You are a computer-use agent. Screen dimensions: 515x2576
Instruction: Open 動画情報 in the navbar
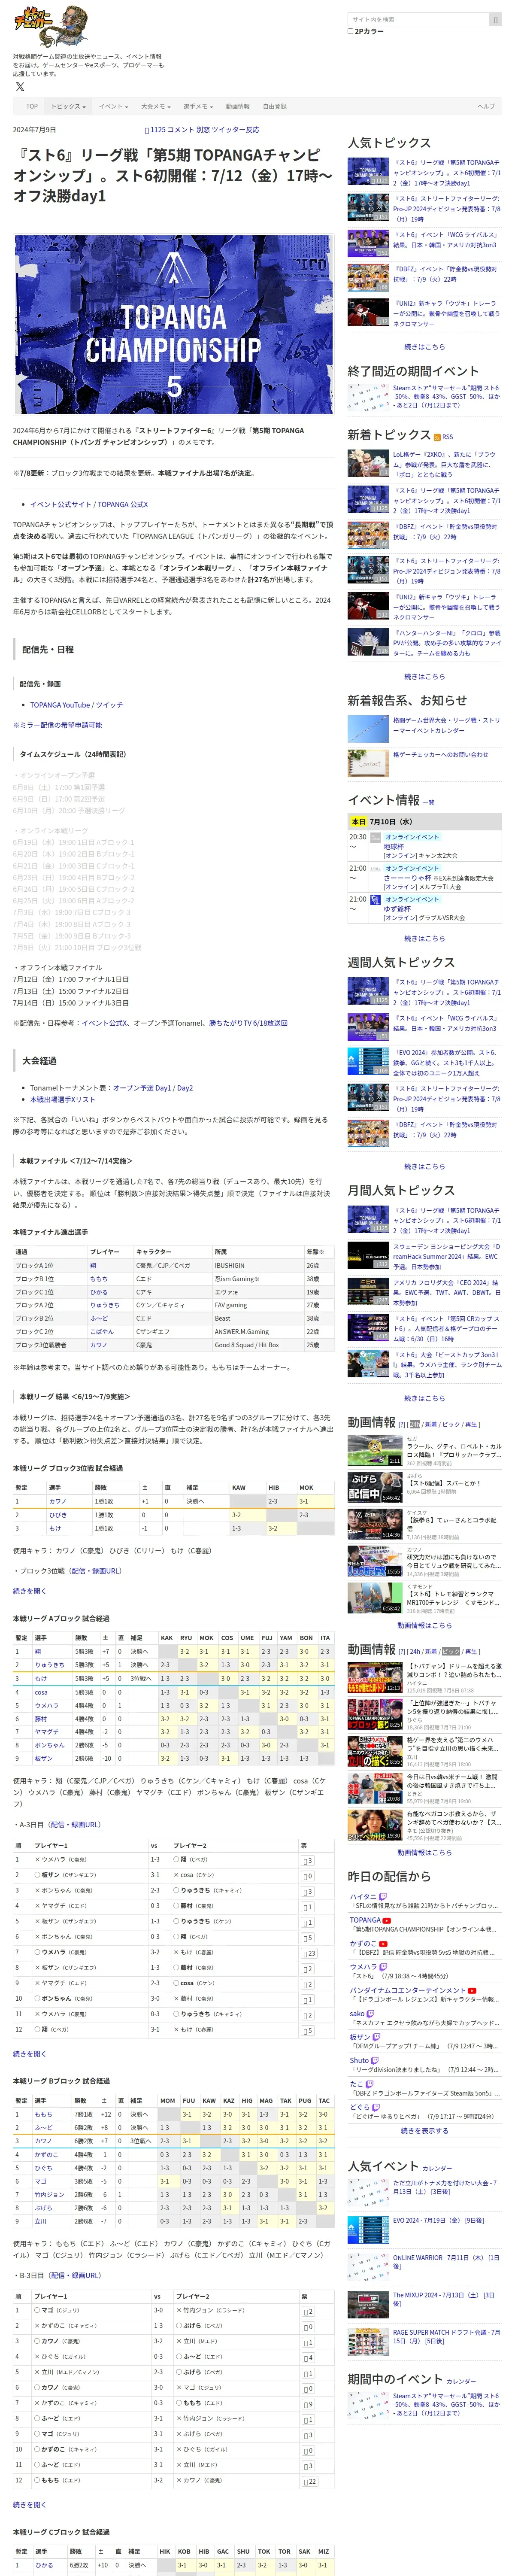[x=238, y=106]
